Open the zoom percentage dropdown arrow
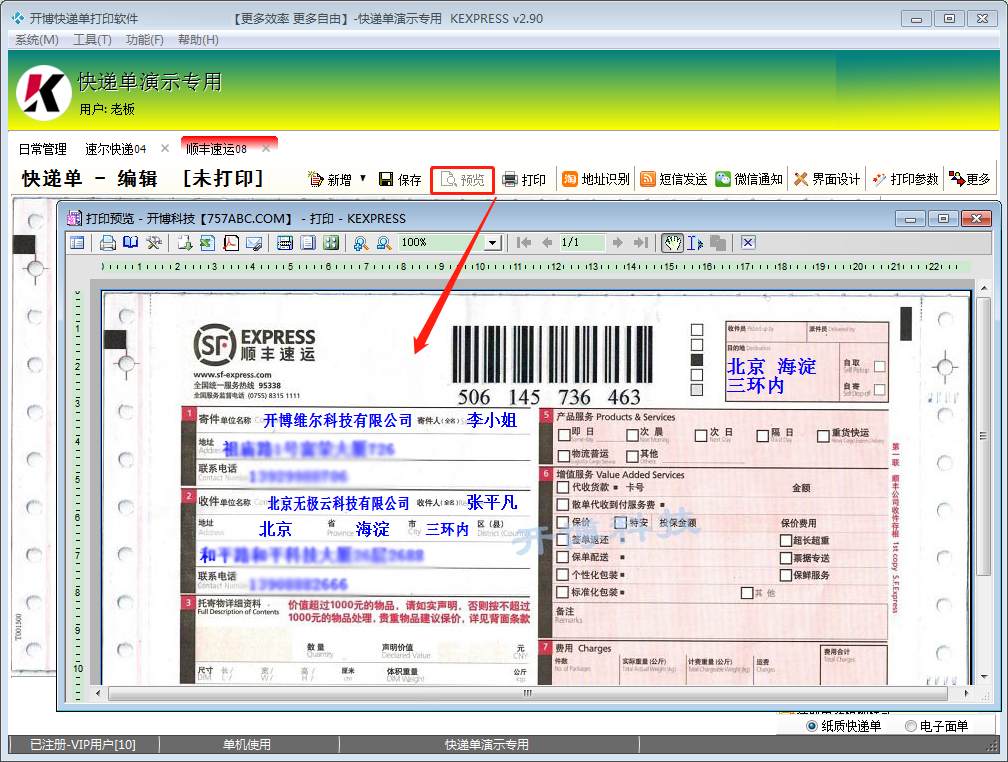 [492, 243]
